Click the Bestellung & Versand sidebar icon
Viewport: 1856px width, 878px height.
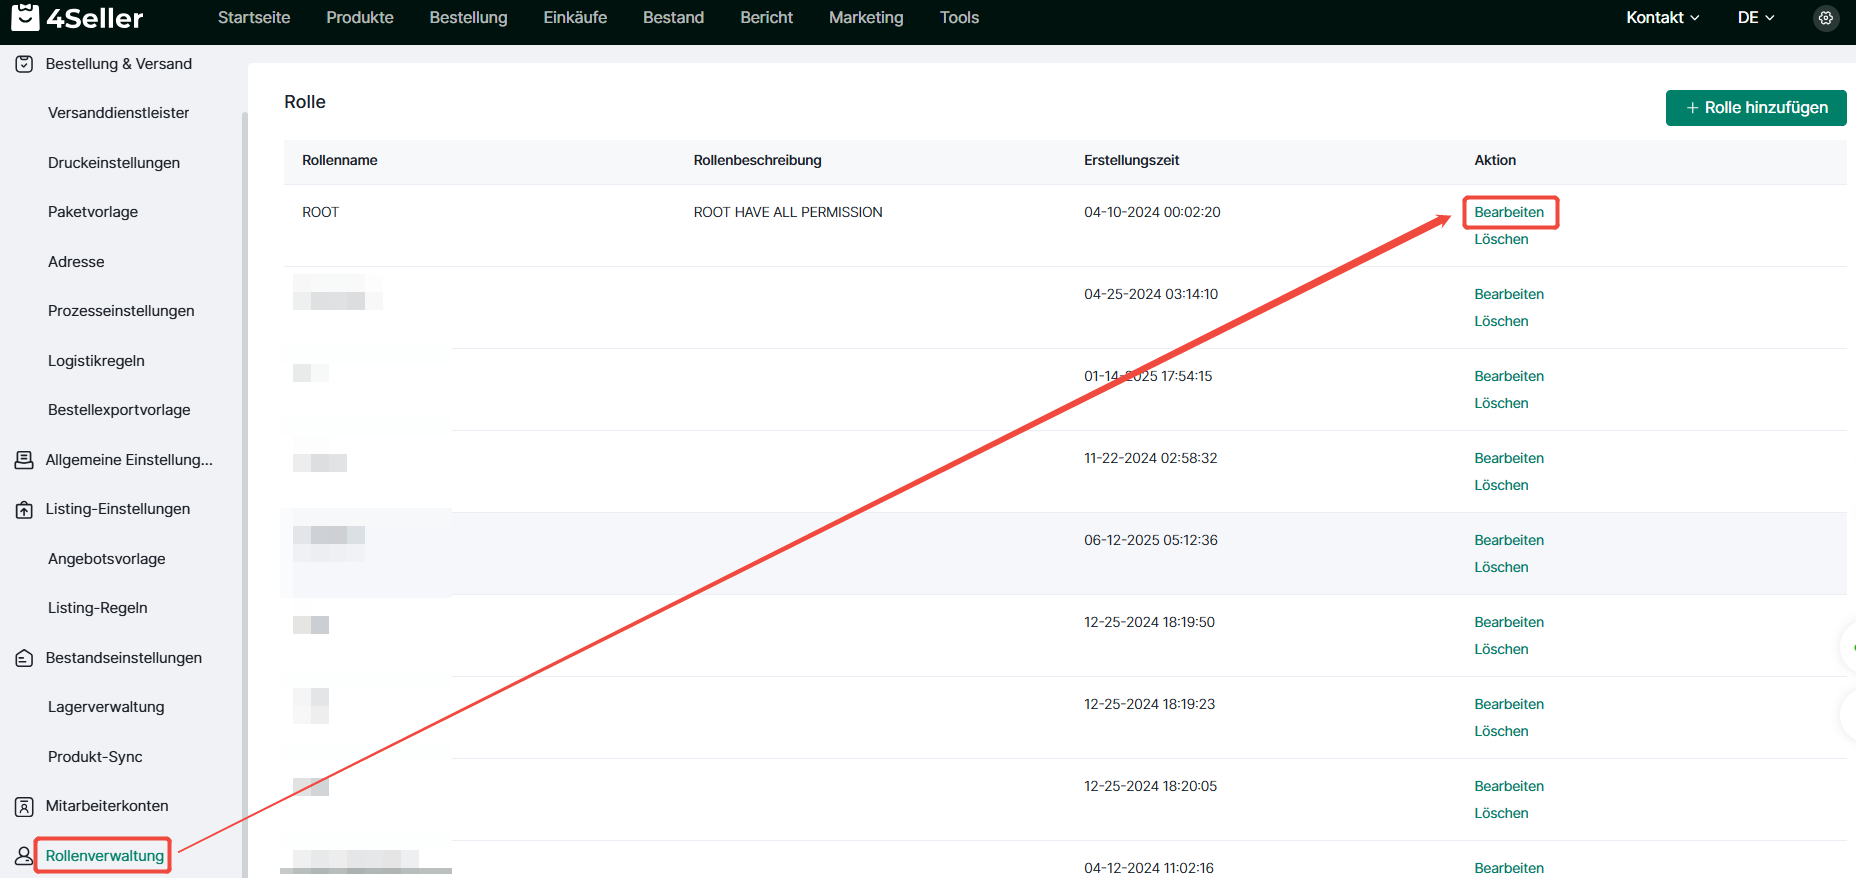click(x=24, y=64)
